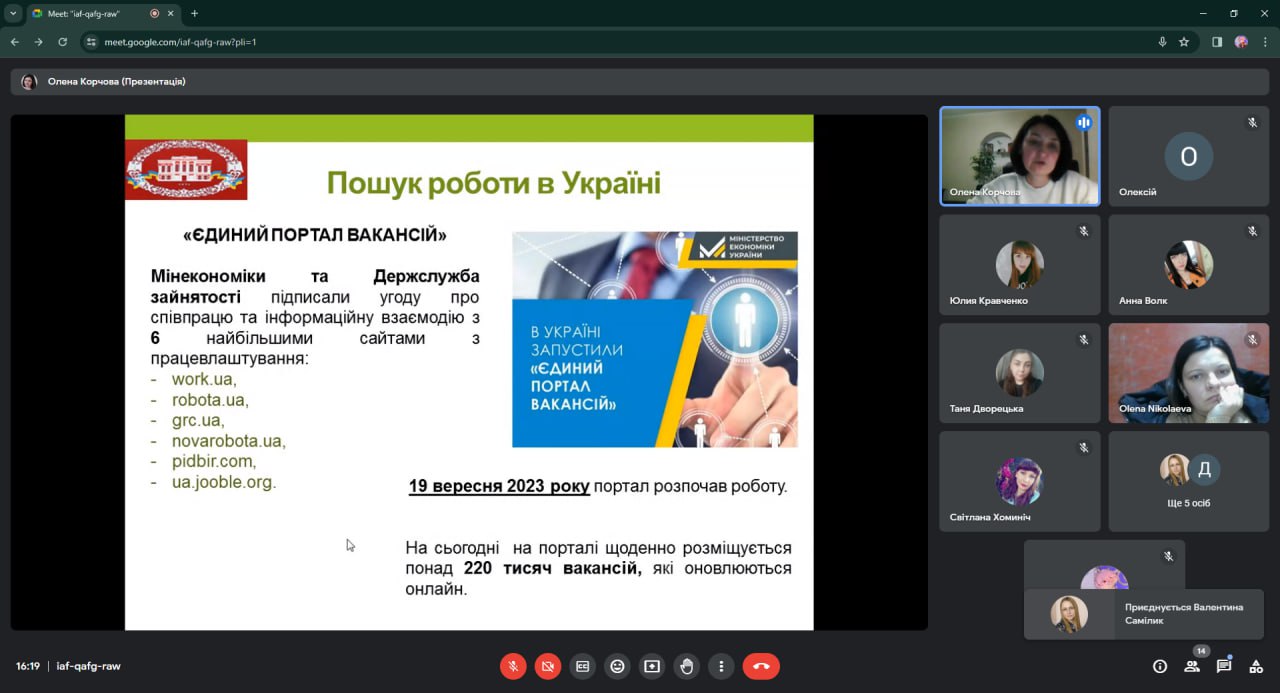Close the Meet browser tab

click(x=170, y=14)
